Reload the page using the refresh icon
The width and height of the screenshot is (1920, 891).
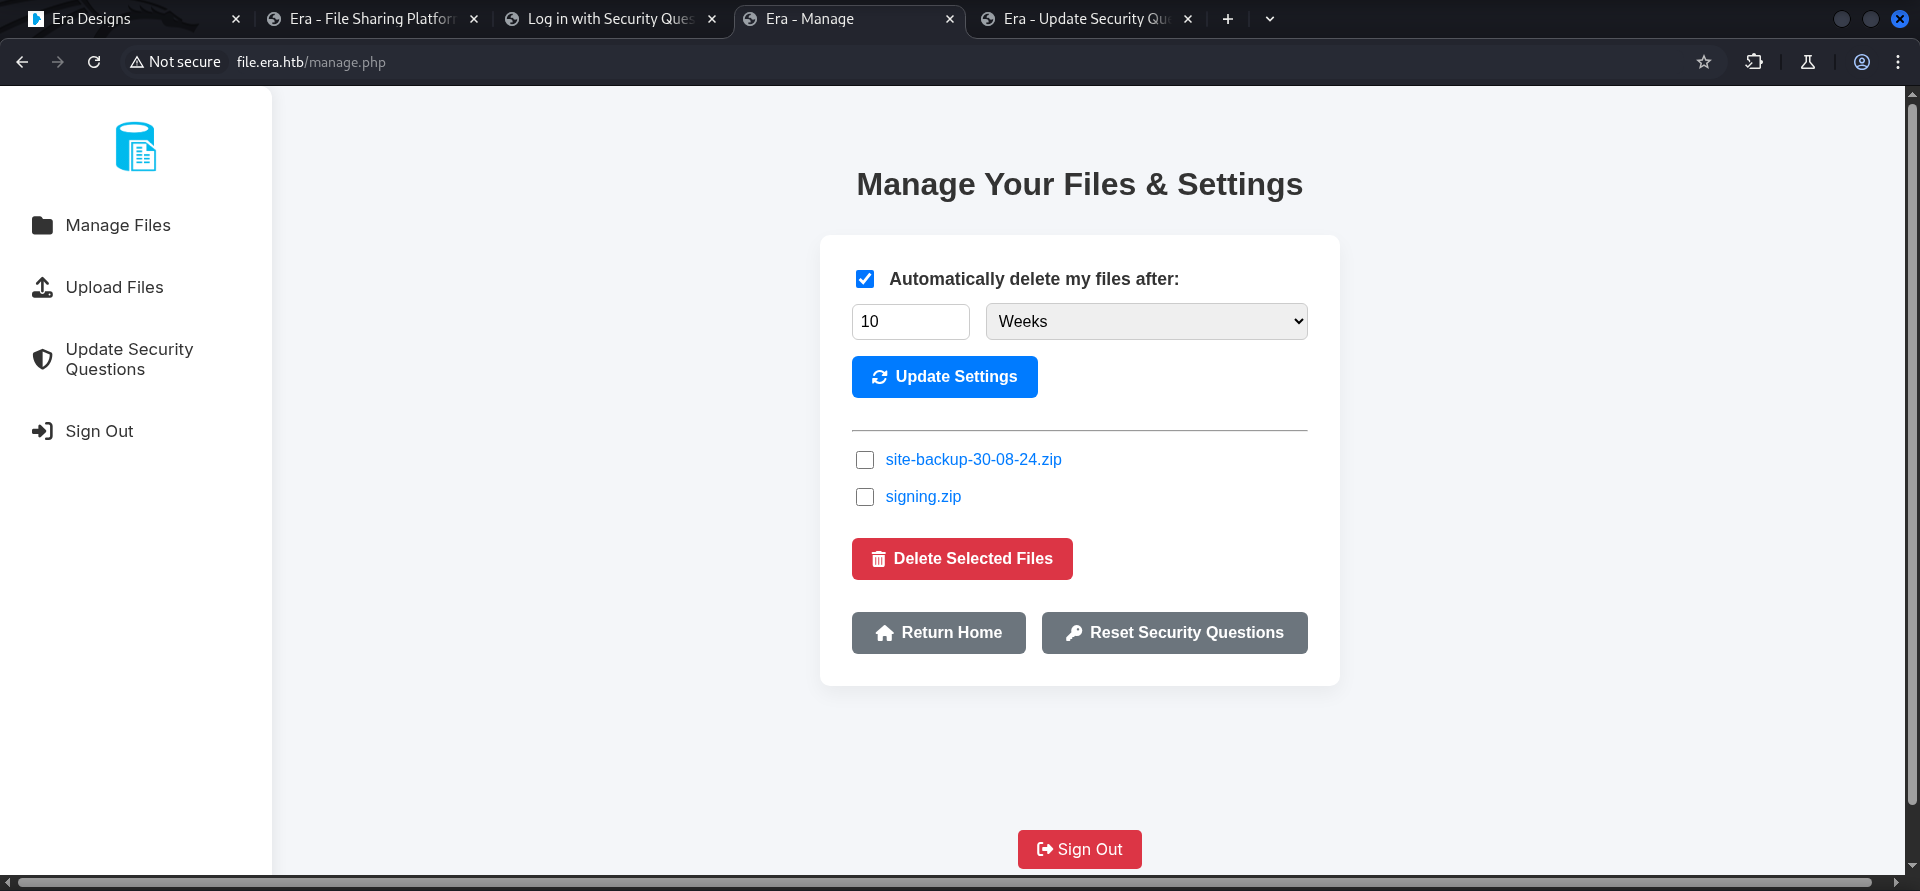point(94,62)
